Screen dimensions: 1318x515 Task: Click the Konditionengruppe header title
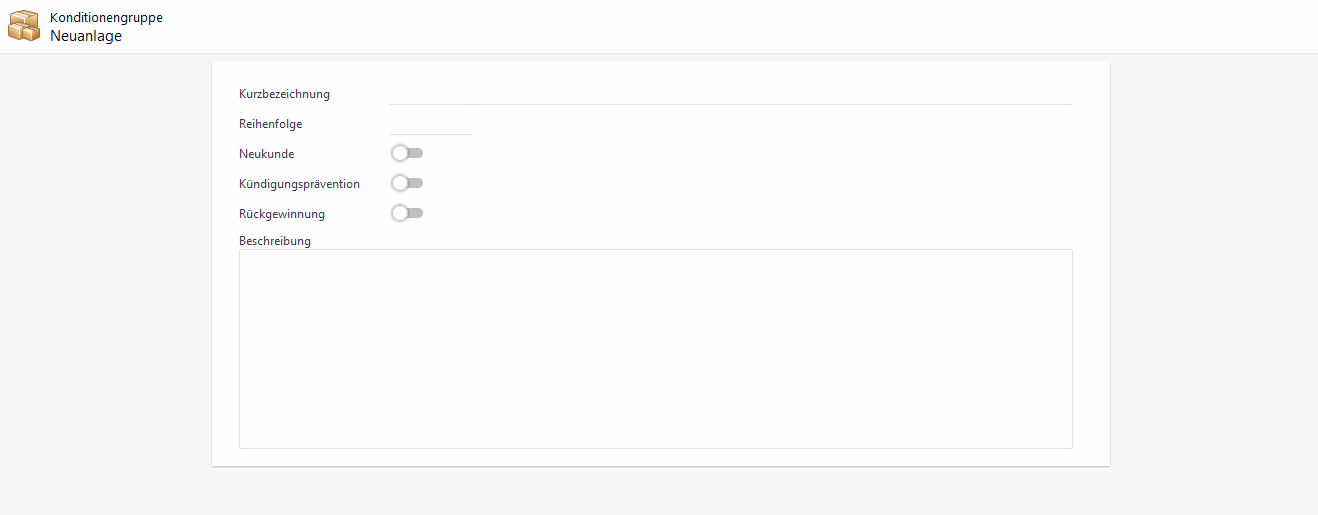click(x=106, y=17)
